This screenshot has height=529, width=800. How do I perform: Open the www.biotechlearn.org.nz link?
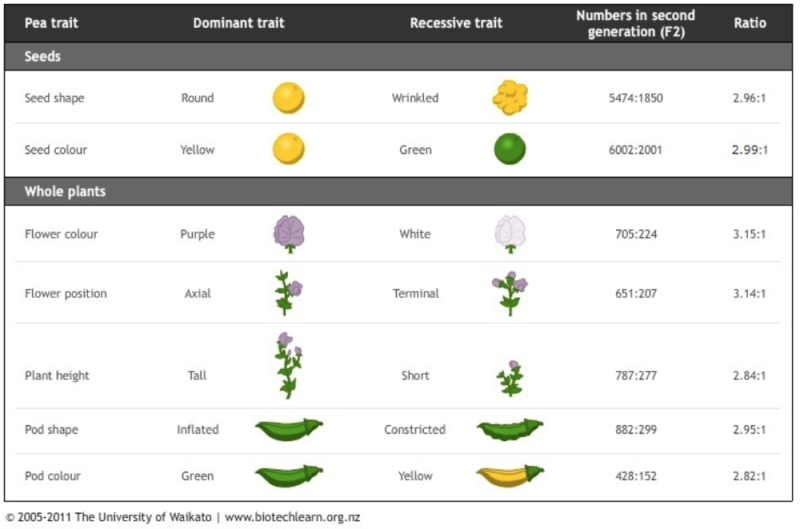(x=292, y=518)
